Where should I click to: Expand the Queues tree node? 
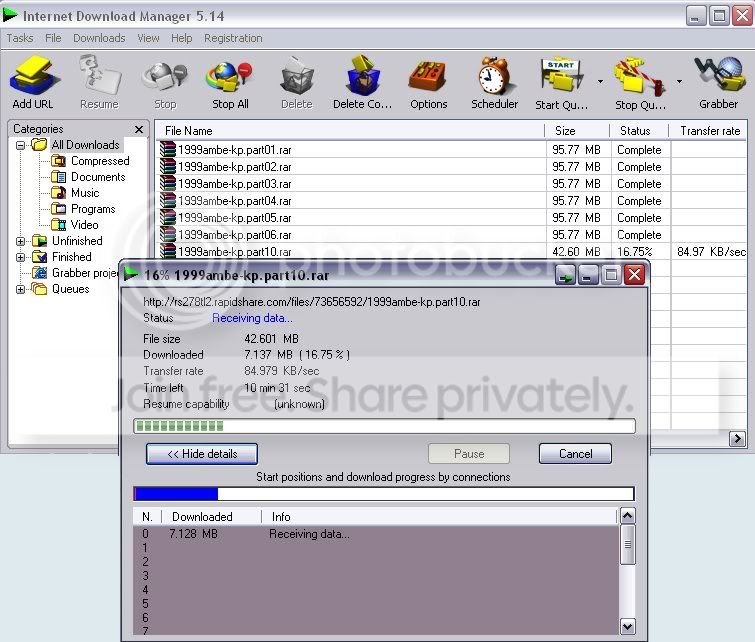tap(20, 289)
